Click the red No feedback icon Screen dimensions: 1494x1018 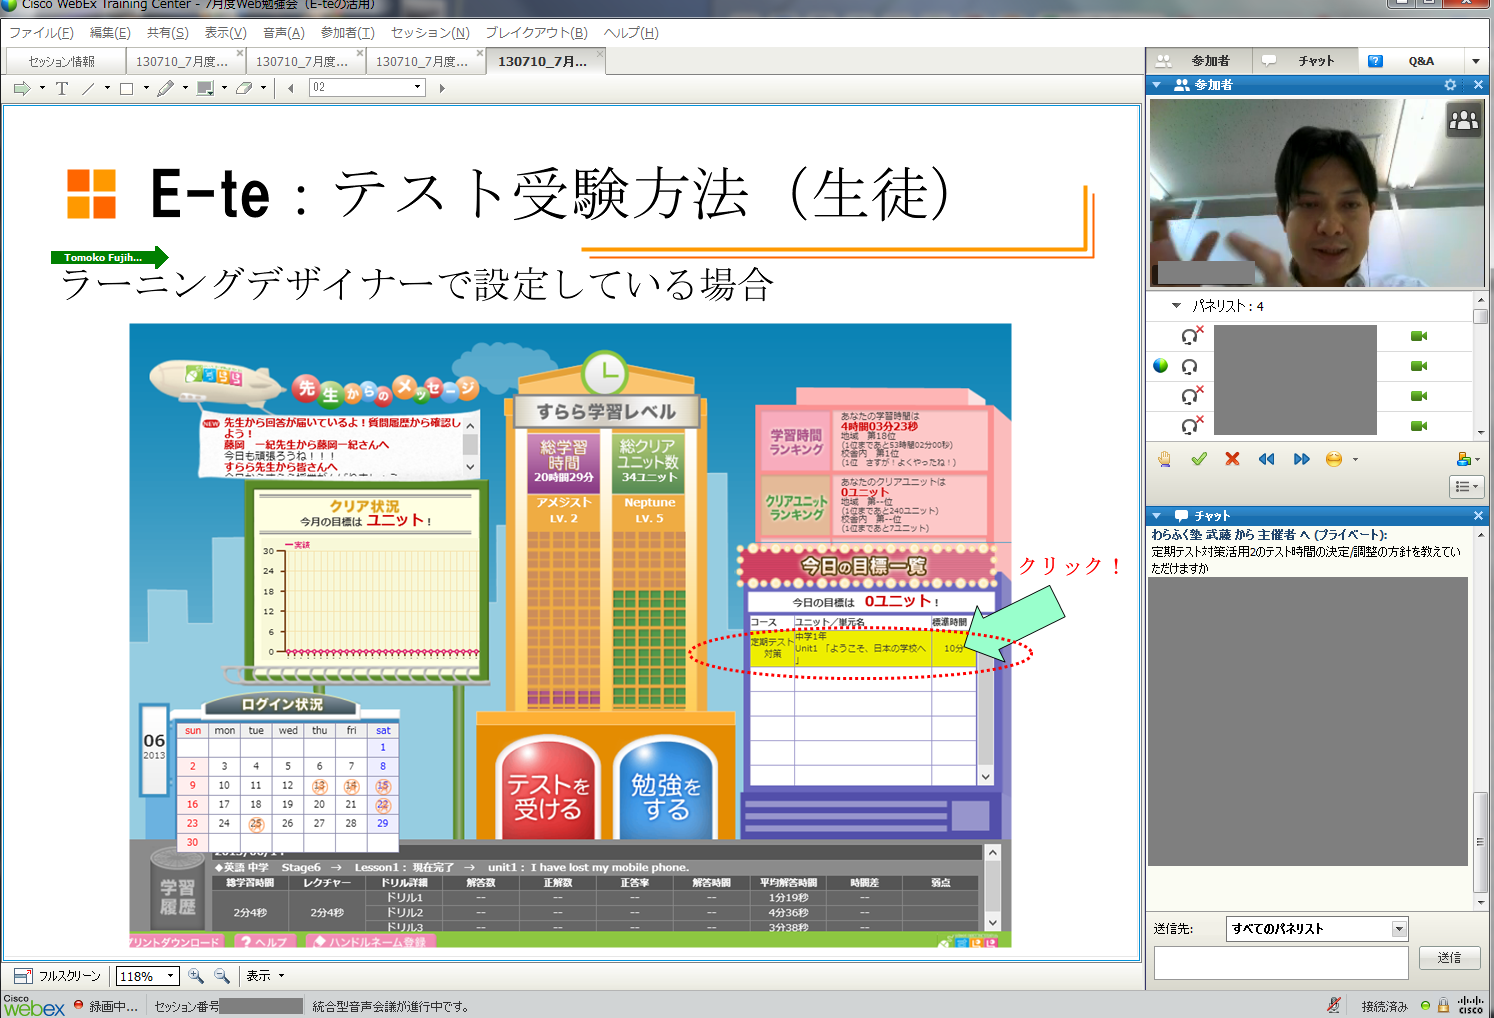coord(1232,459)
